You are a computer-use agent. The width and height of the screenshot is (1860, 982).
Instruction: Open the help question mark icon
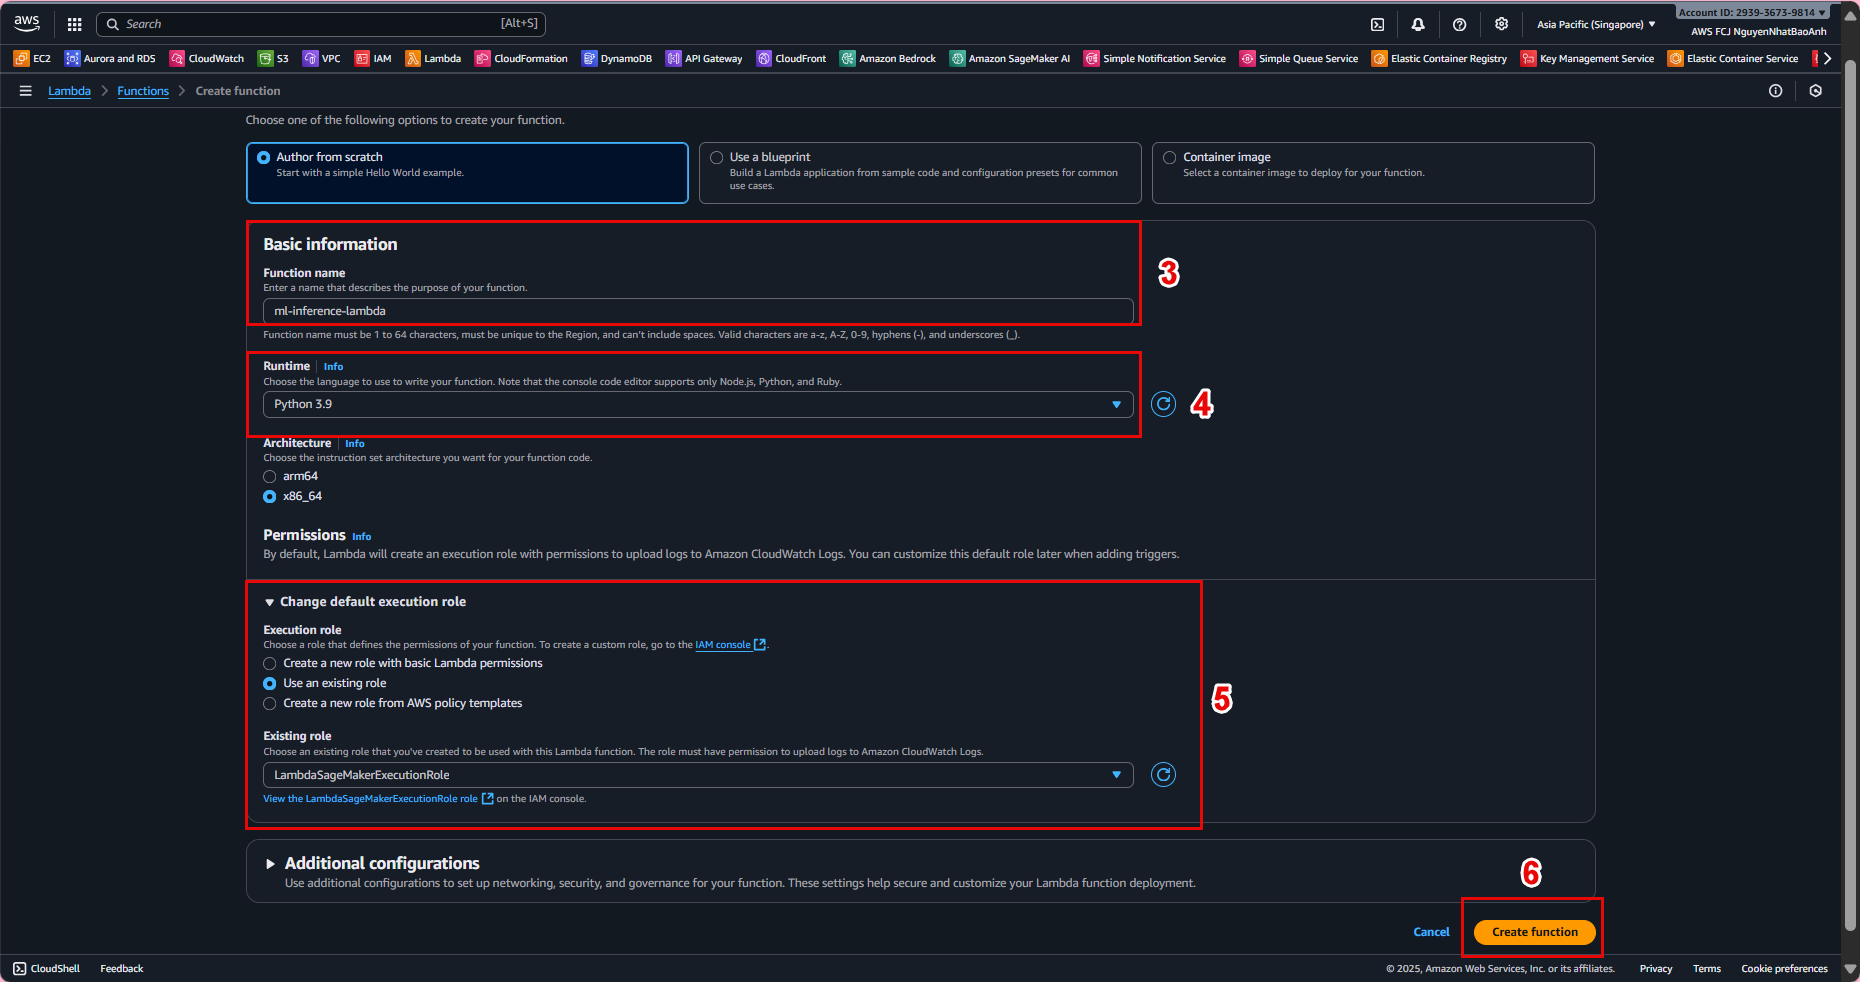point(1459,24)
